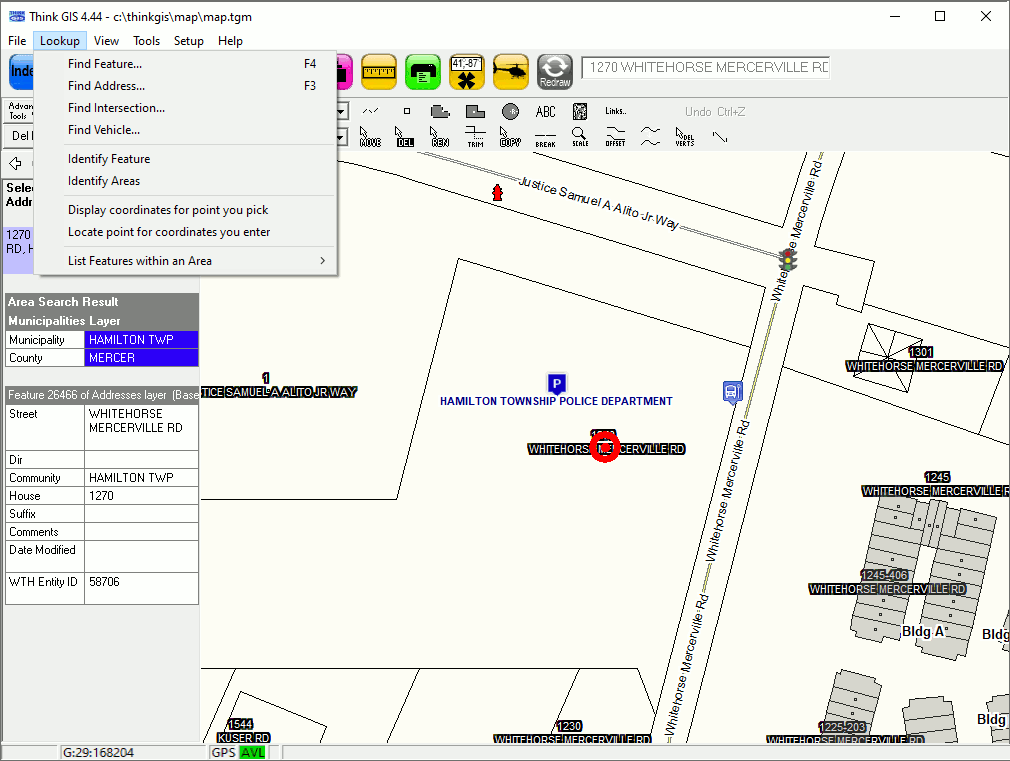Click the yellow helicopter icon
This screenshot has width=1010, height=761.
click(x=510, y=72)
